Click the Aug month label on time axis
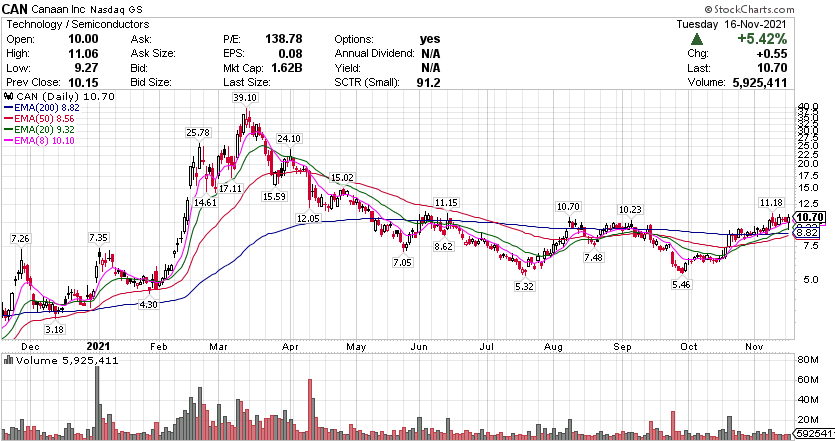Image resolution: width=835 pixels, height=441 pixels. (x=553, y=347)
